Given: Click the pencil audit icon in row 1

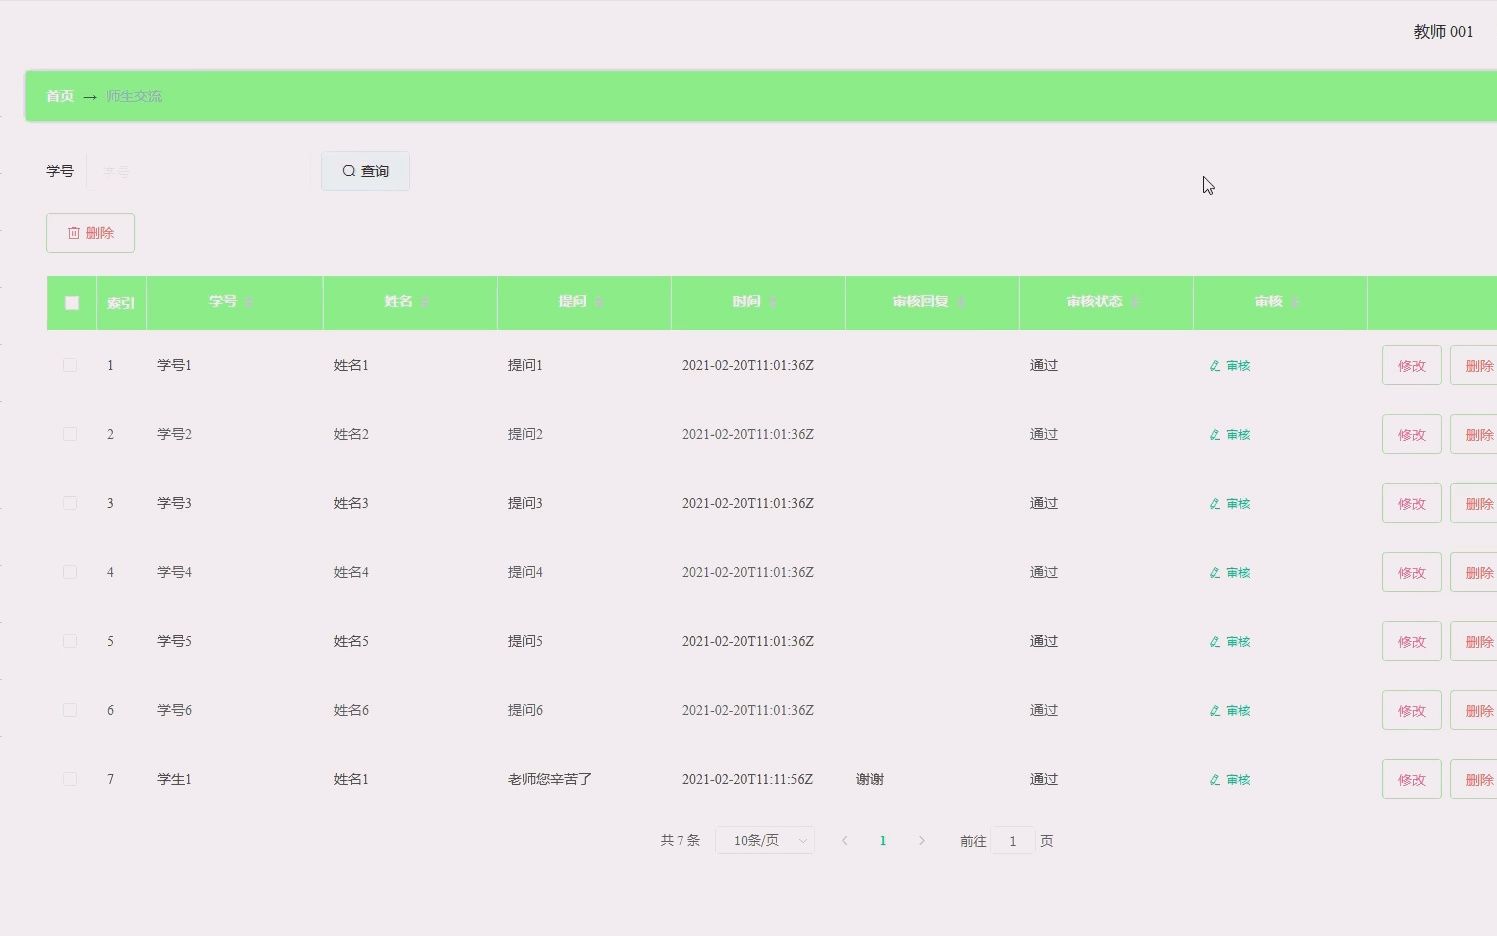Looking at the screenshot, I should [1212, 365].
